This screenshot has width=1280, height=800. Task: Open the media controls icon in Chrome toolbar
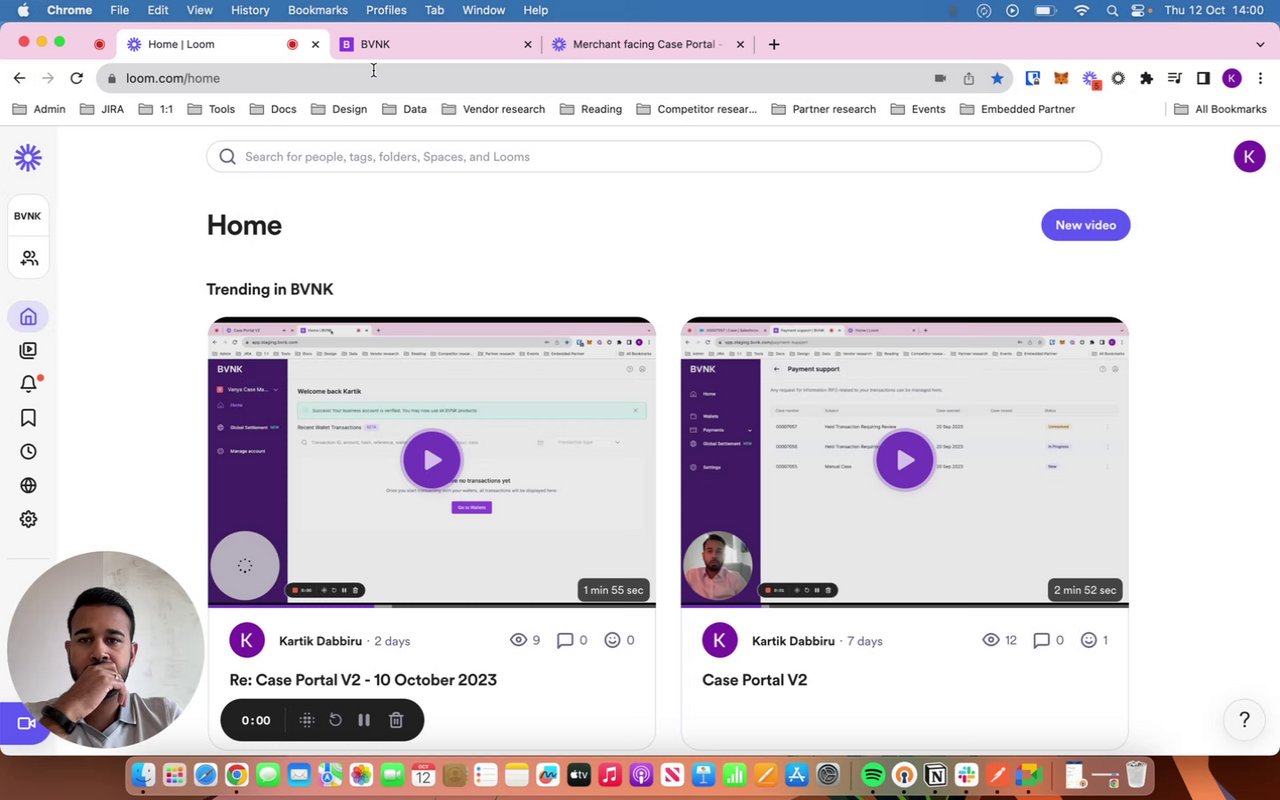(1175, 78)
